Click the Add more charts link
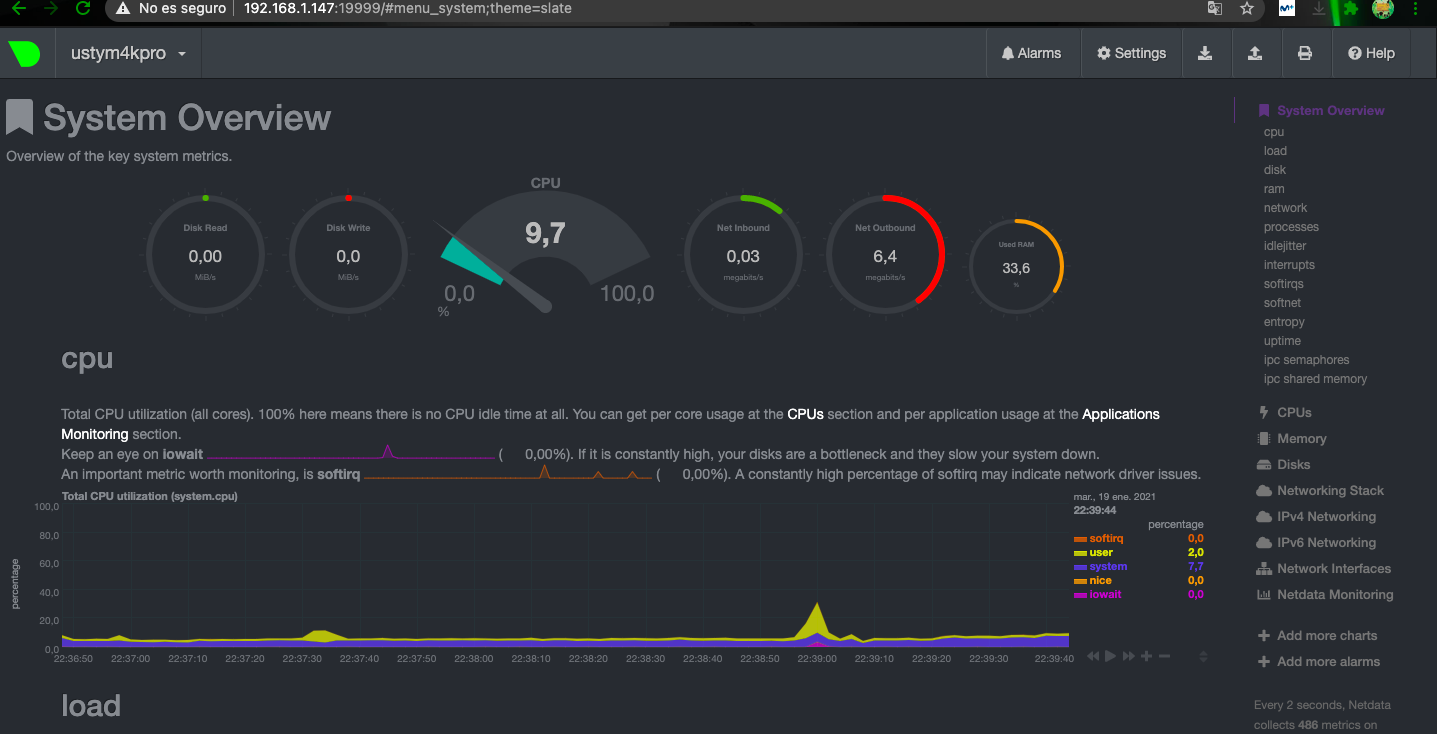 1326,636
